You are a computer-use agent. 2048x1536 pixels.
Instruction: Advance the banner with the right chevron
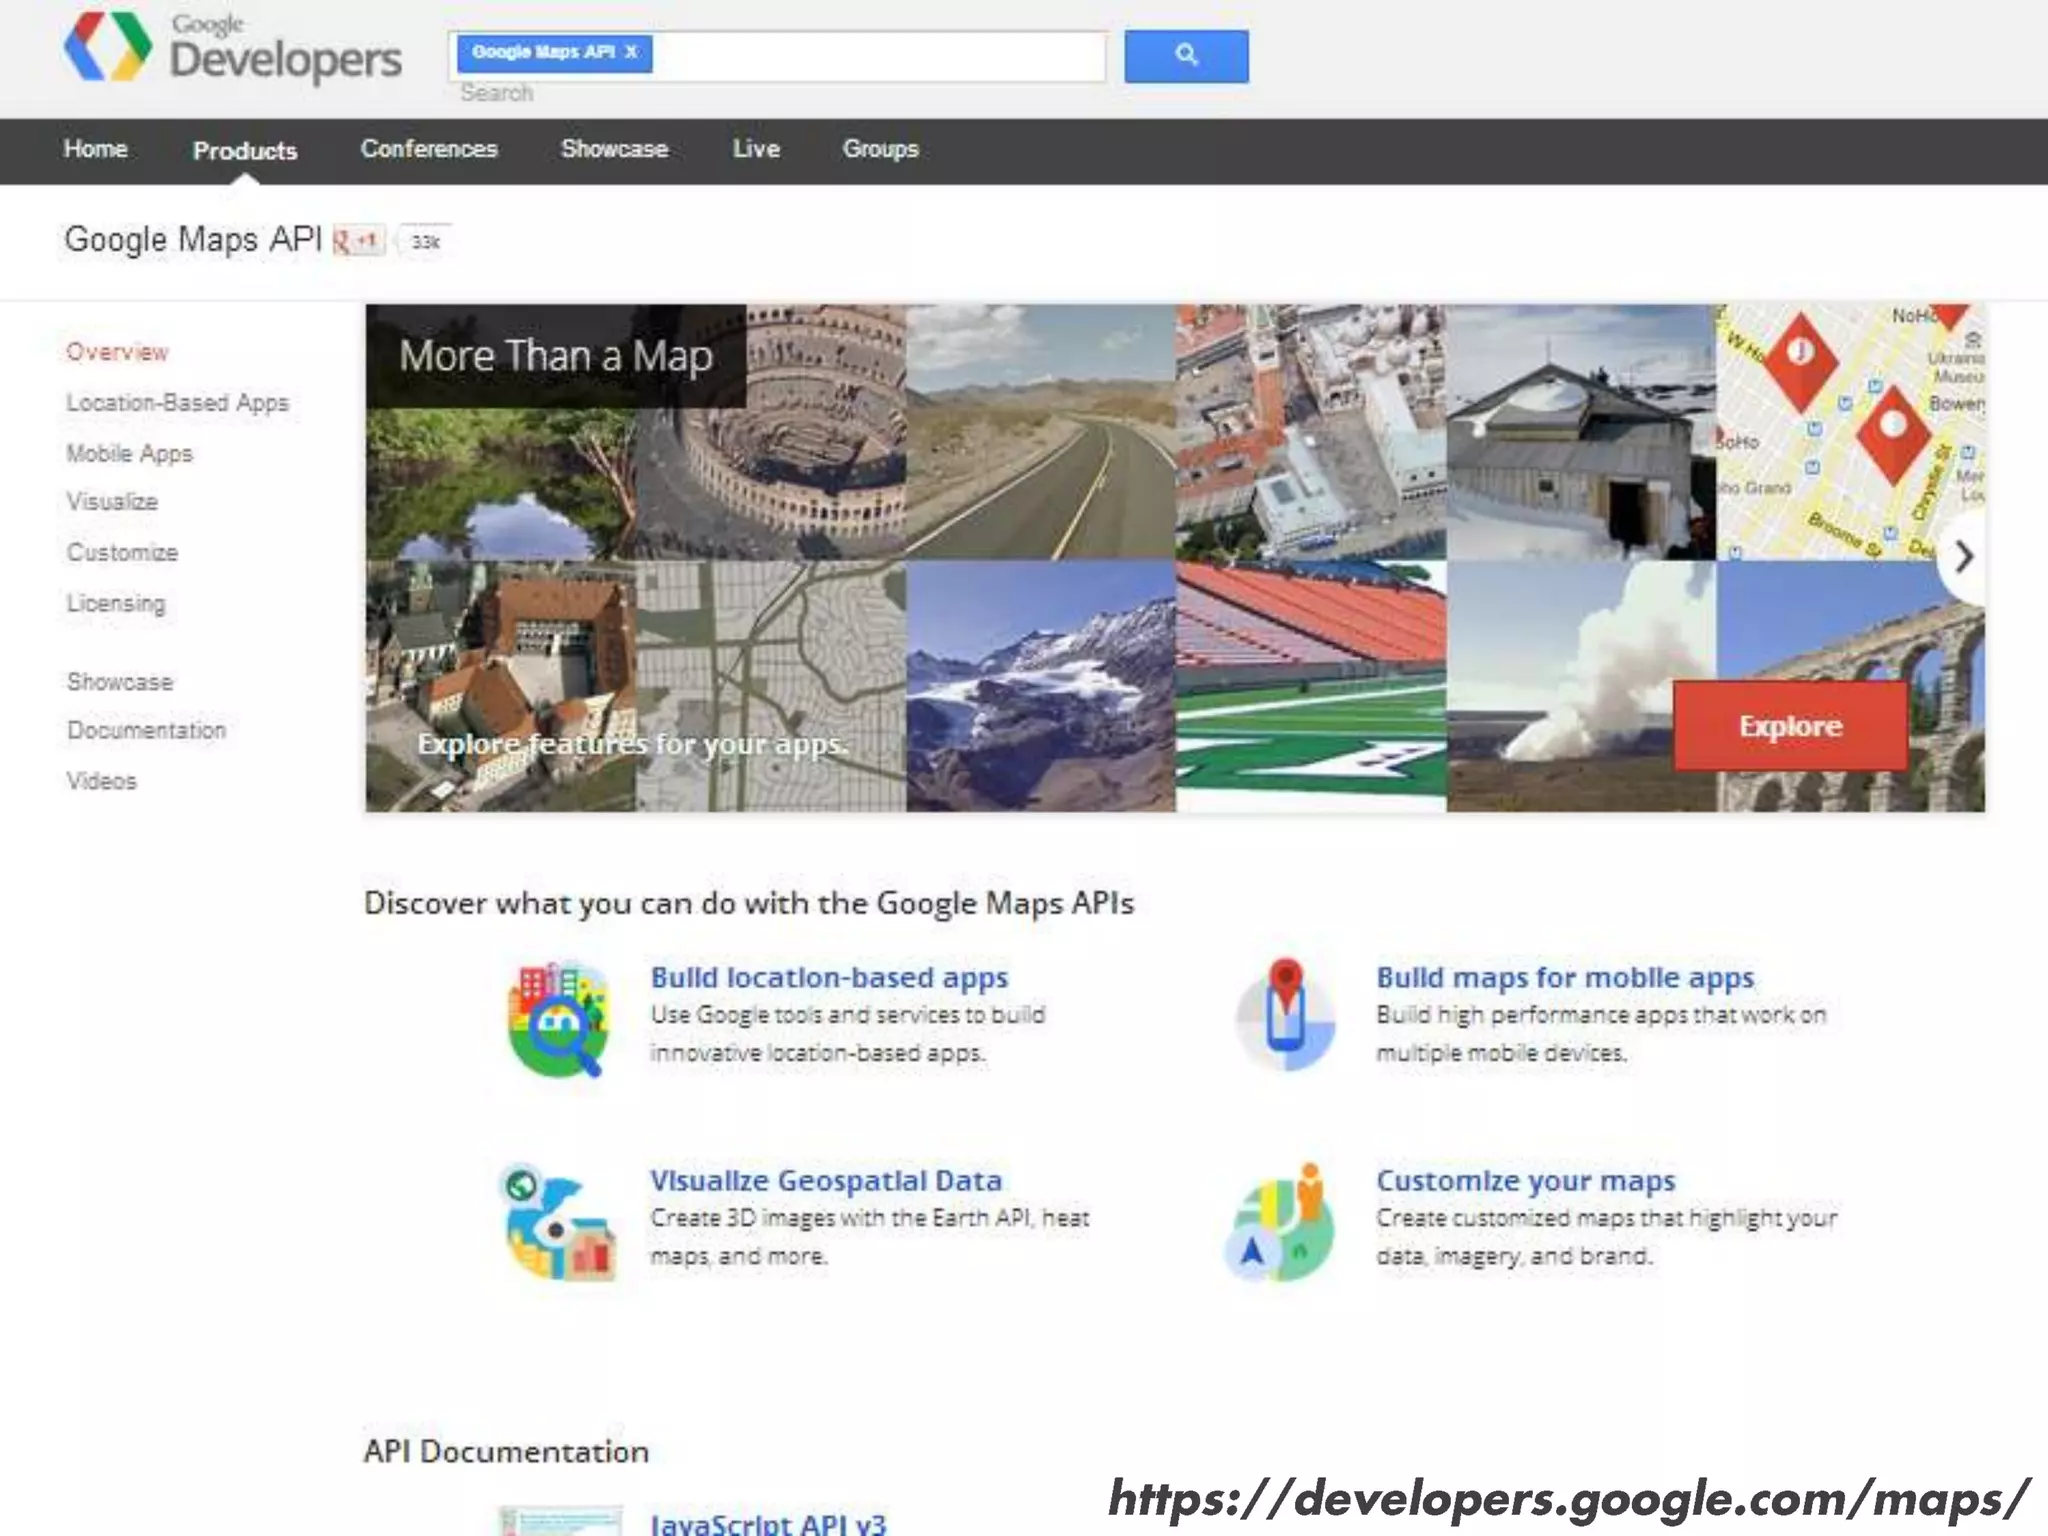click(1963, 557)
